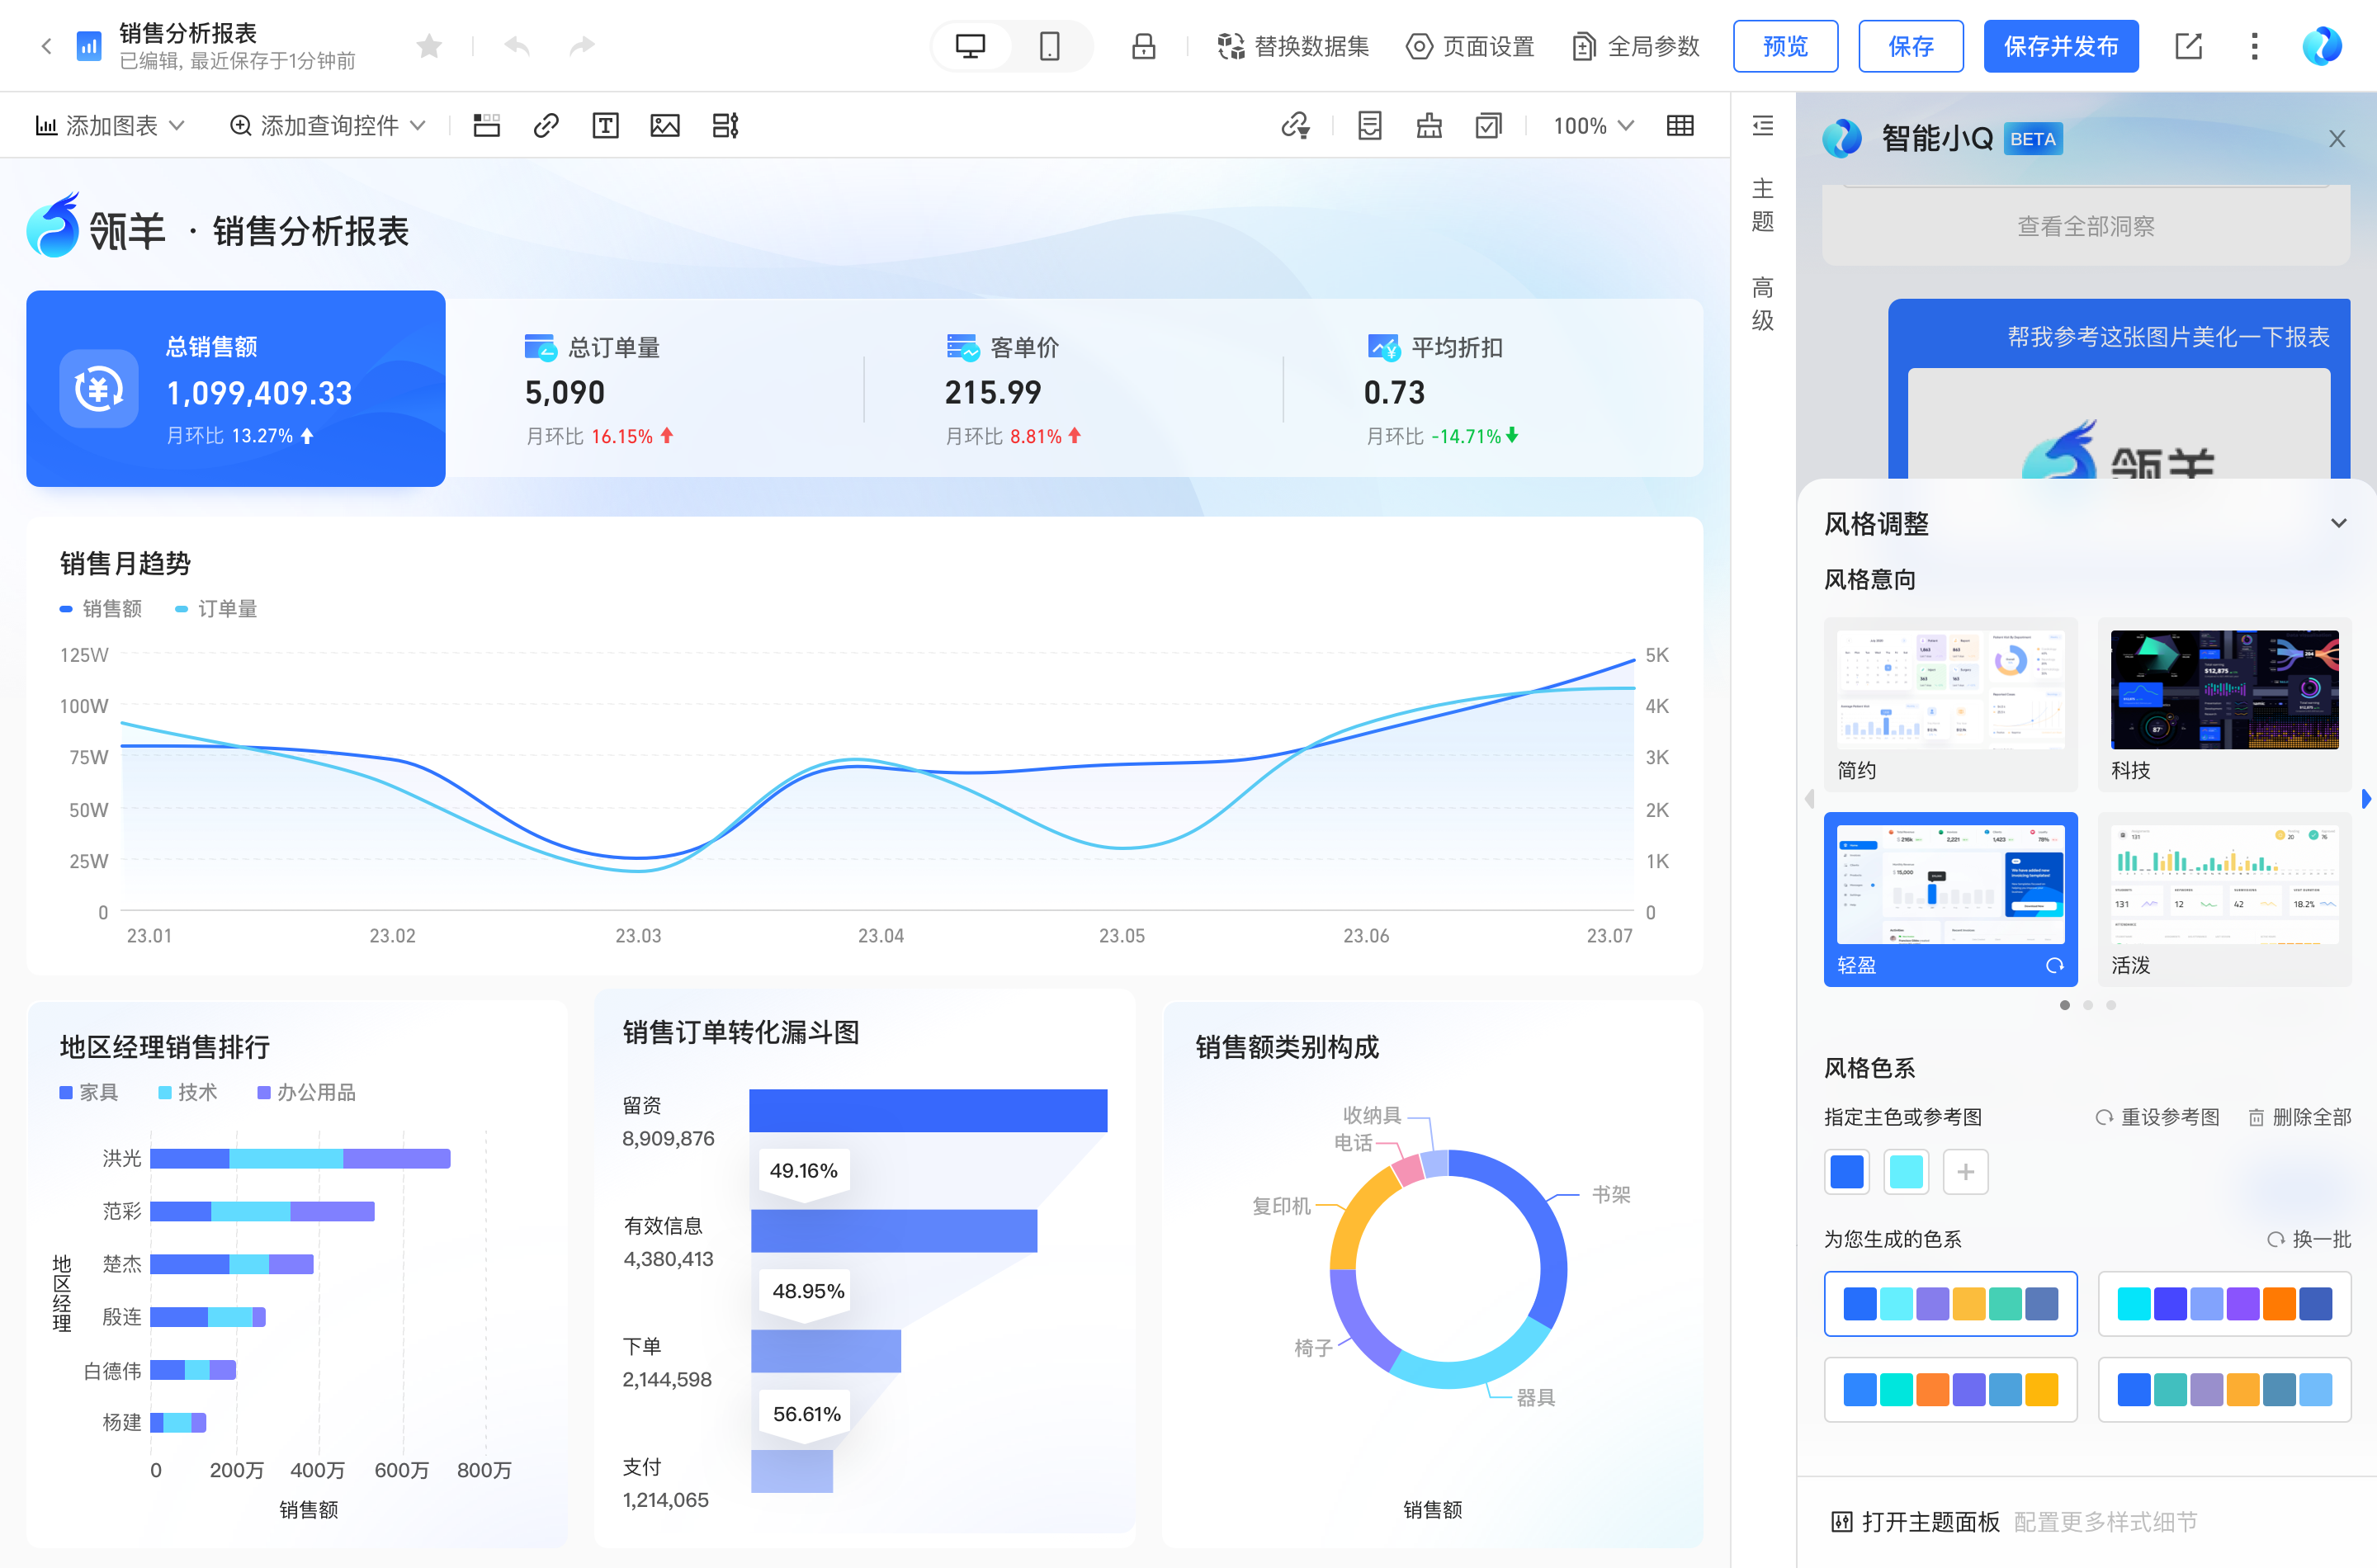The height and width of the screenshot is (1568, 2377).
Task: Select the cyan main color swatch
Action: pyautogui.click(x=1905, y=1171)
